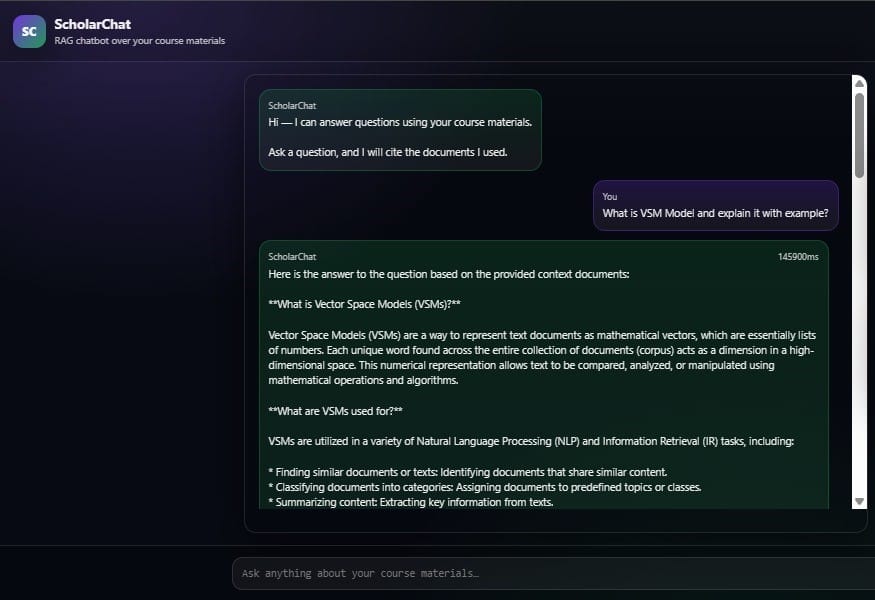875x600 pixels.
Task: Click the ScholarChat label on answer message
Action: 292,257
